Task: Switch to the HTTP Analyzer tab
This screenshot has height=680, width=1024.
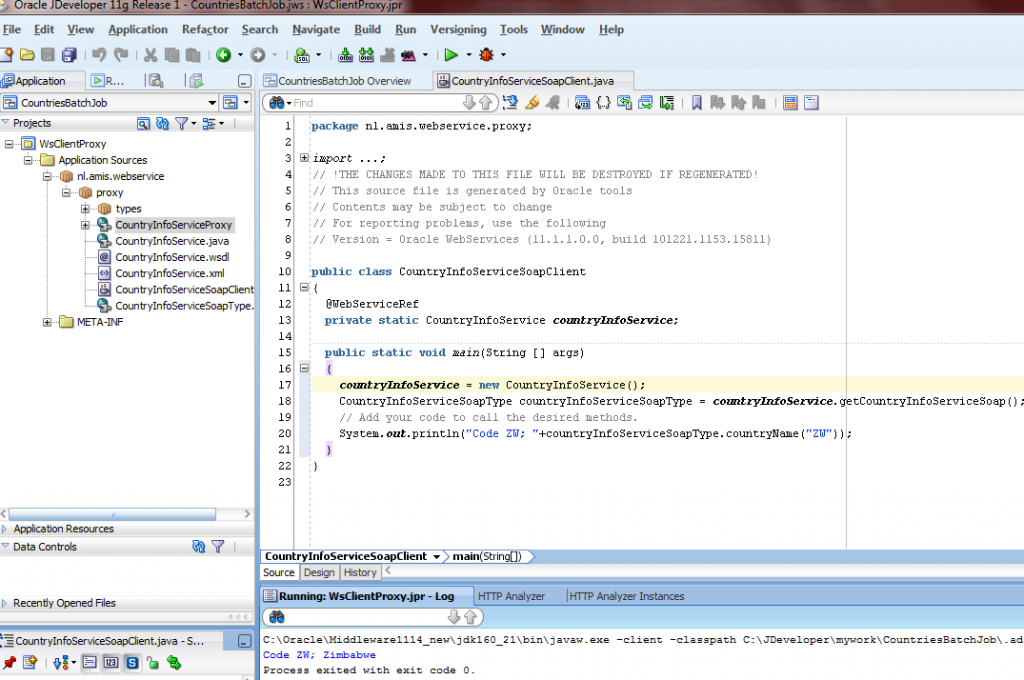Action: click(511, 596)
